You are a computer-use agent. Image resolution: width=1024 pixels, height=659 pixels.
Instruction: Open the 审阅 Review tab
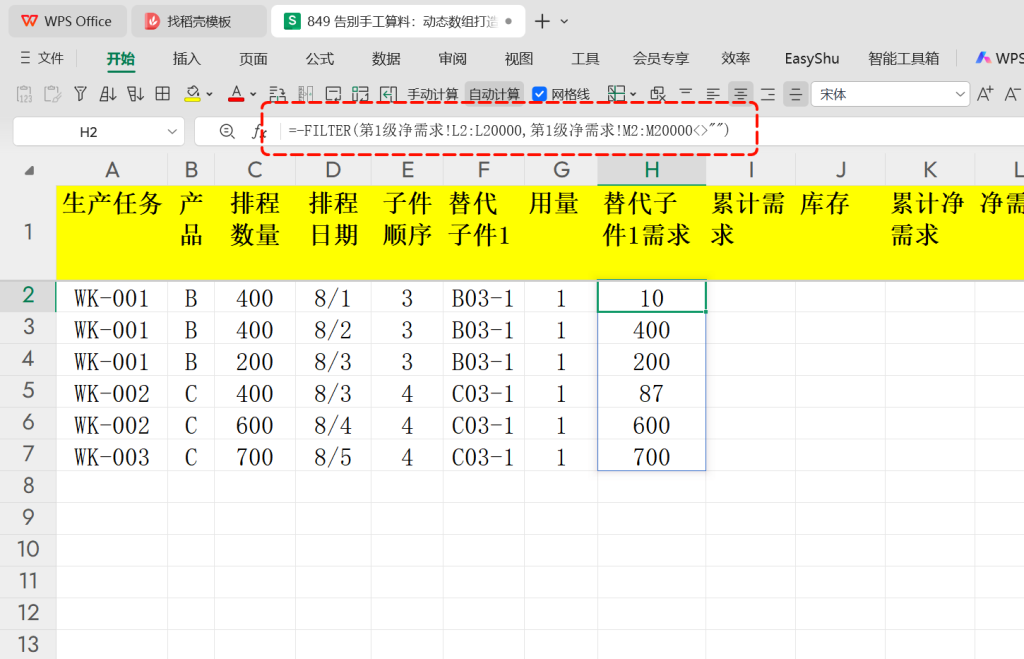point(453,59)
